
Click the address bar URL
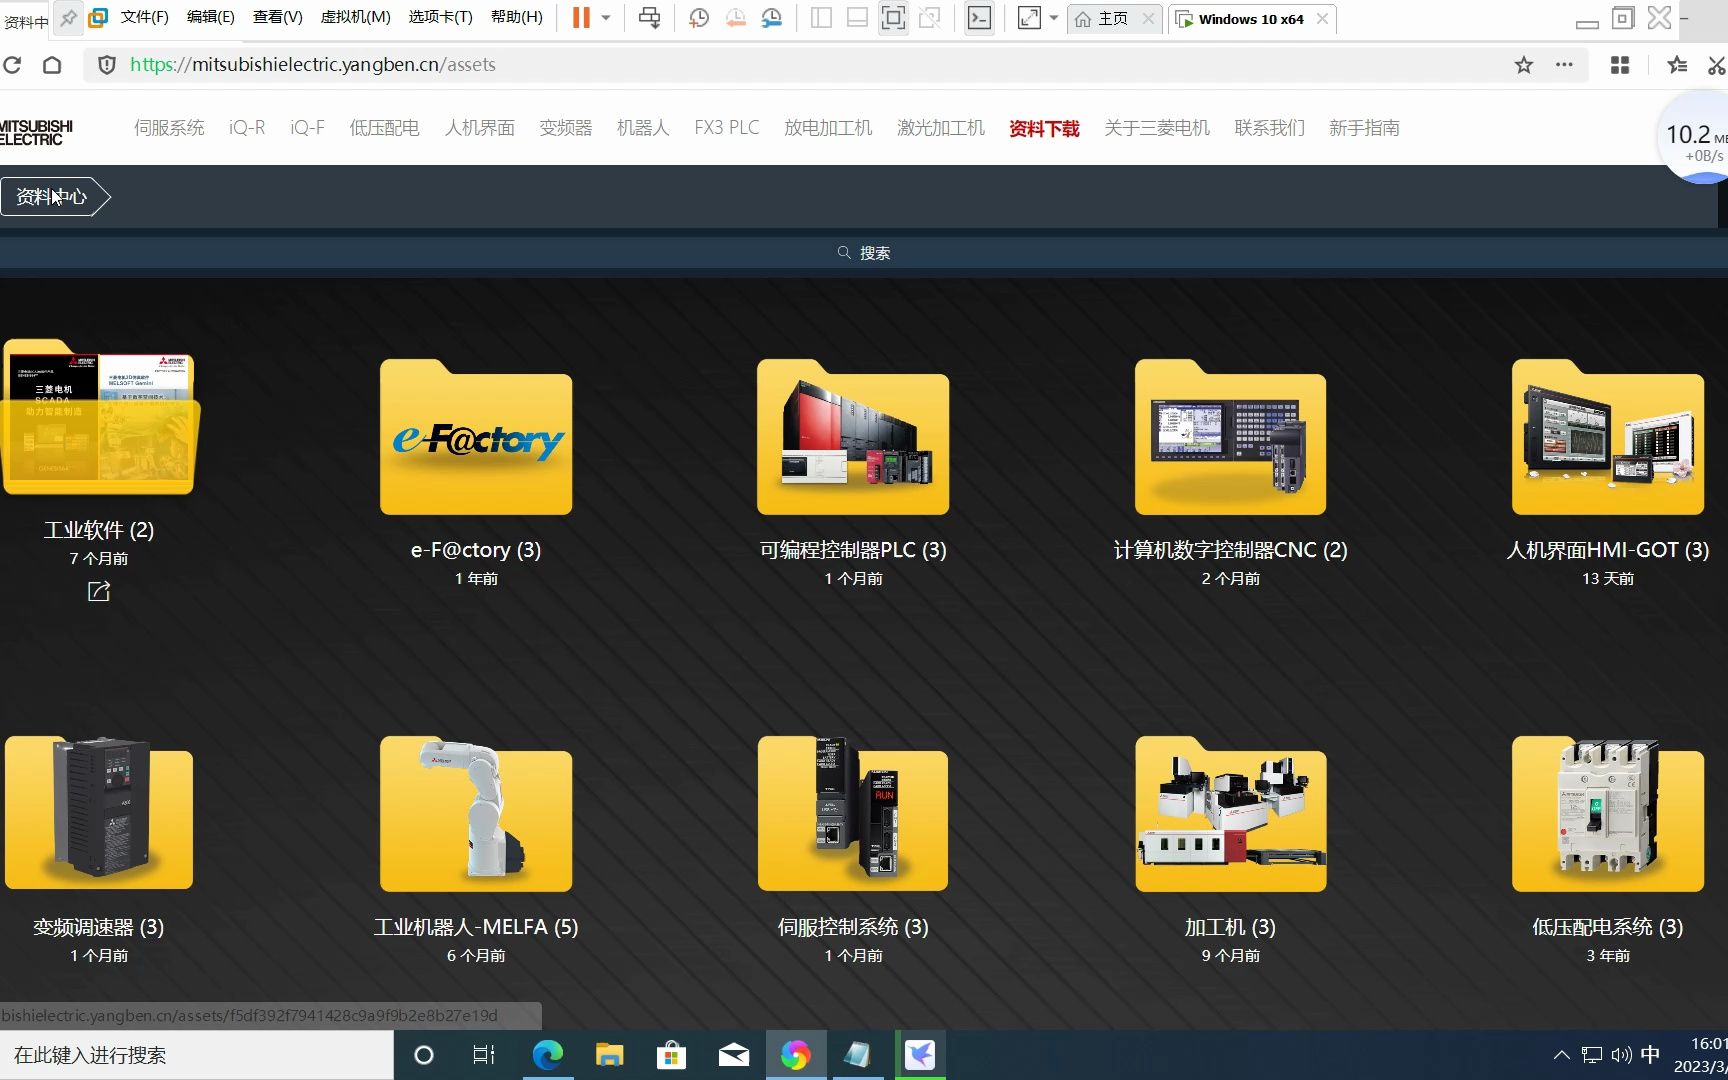[x=313, y=65]
